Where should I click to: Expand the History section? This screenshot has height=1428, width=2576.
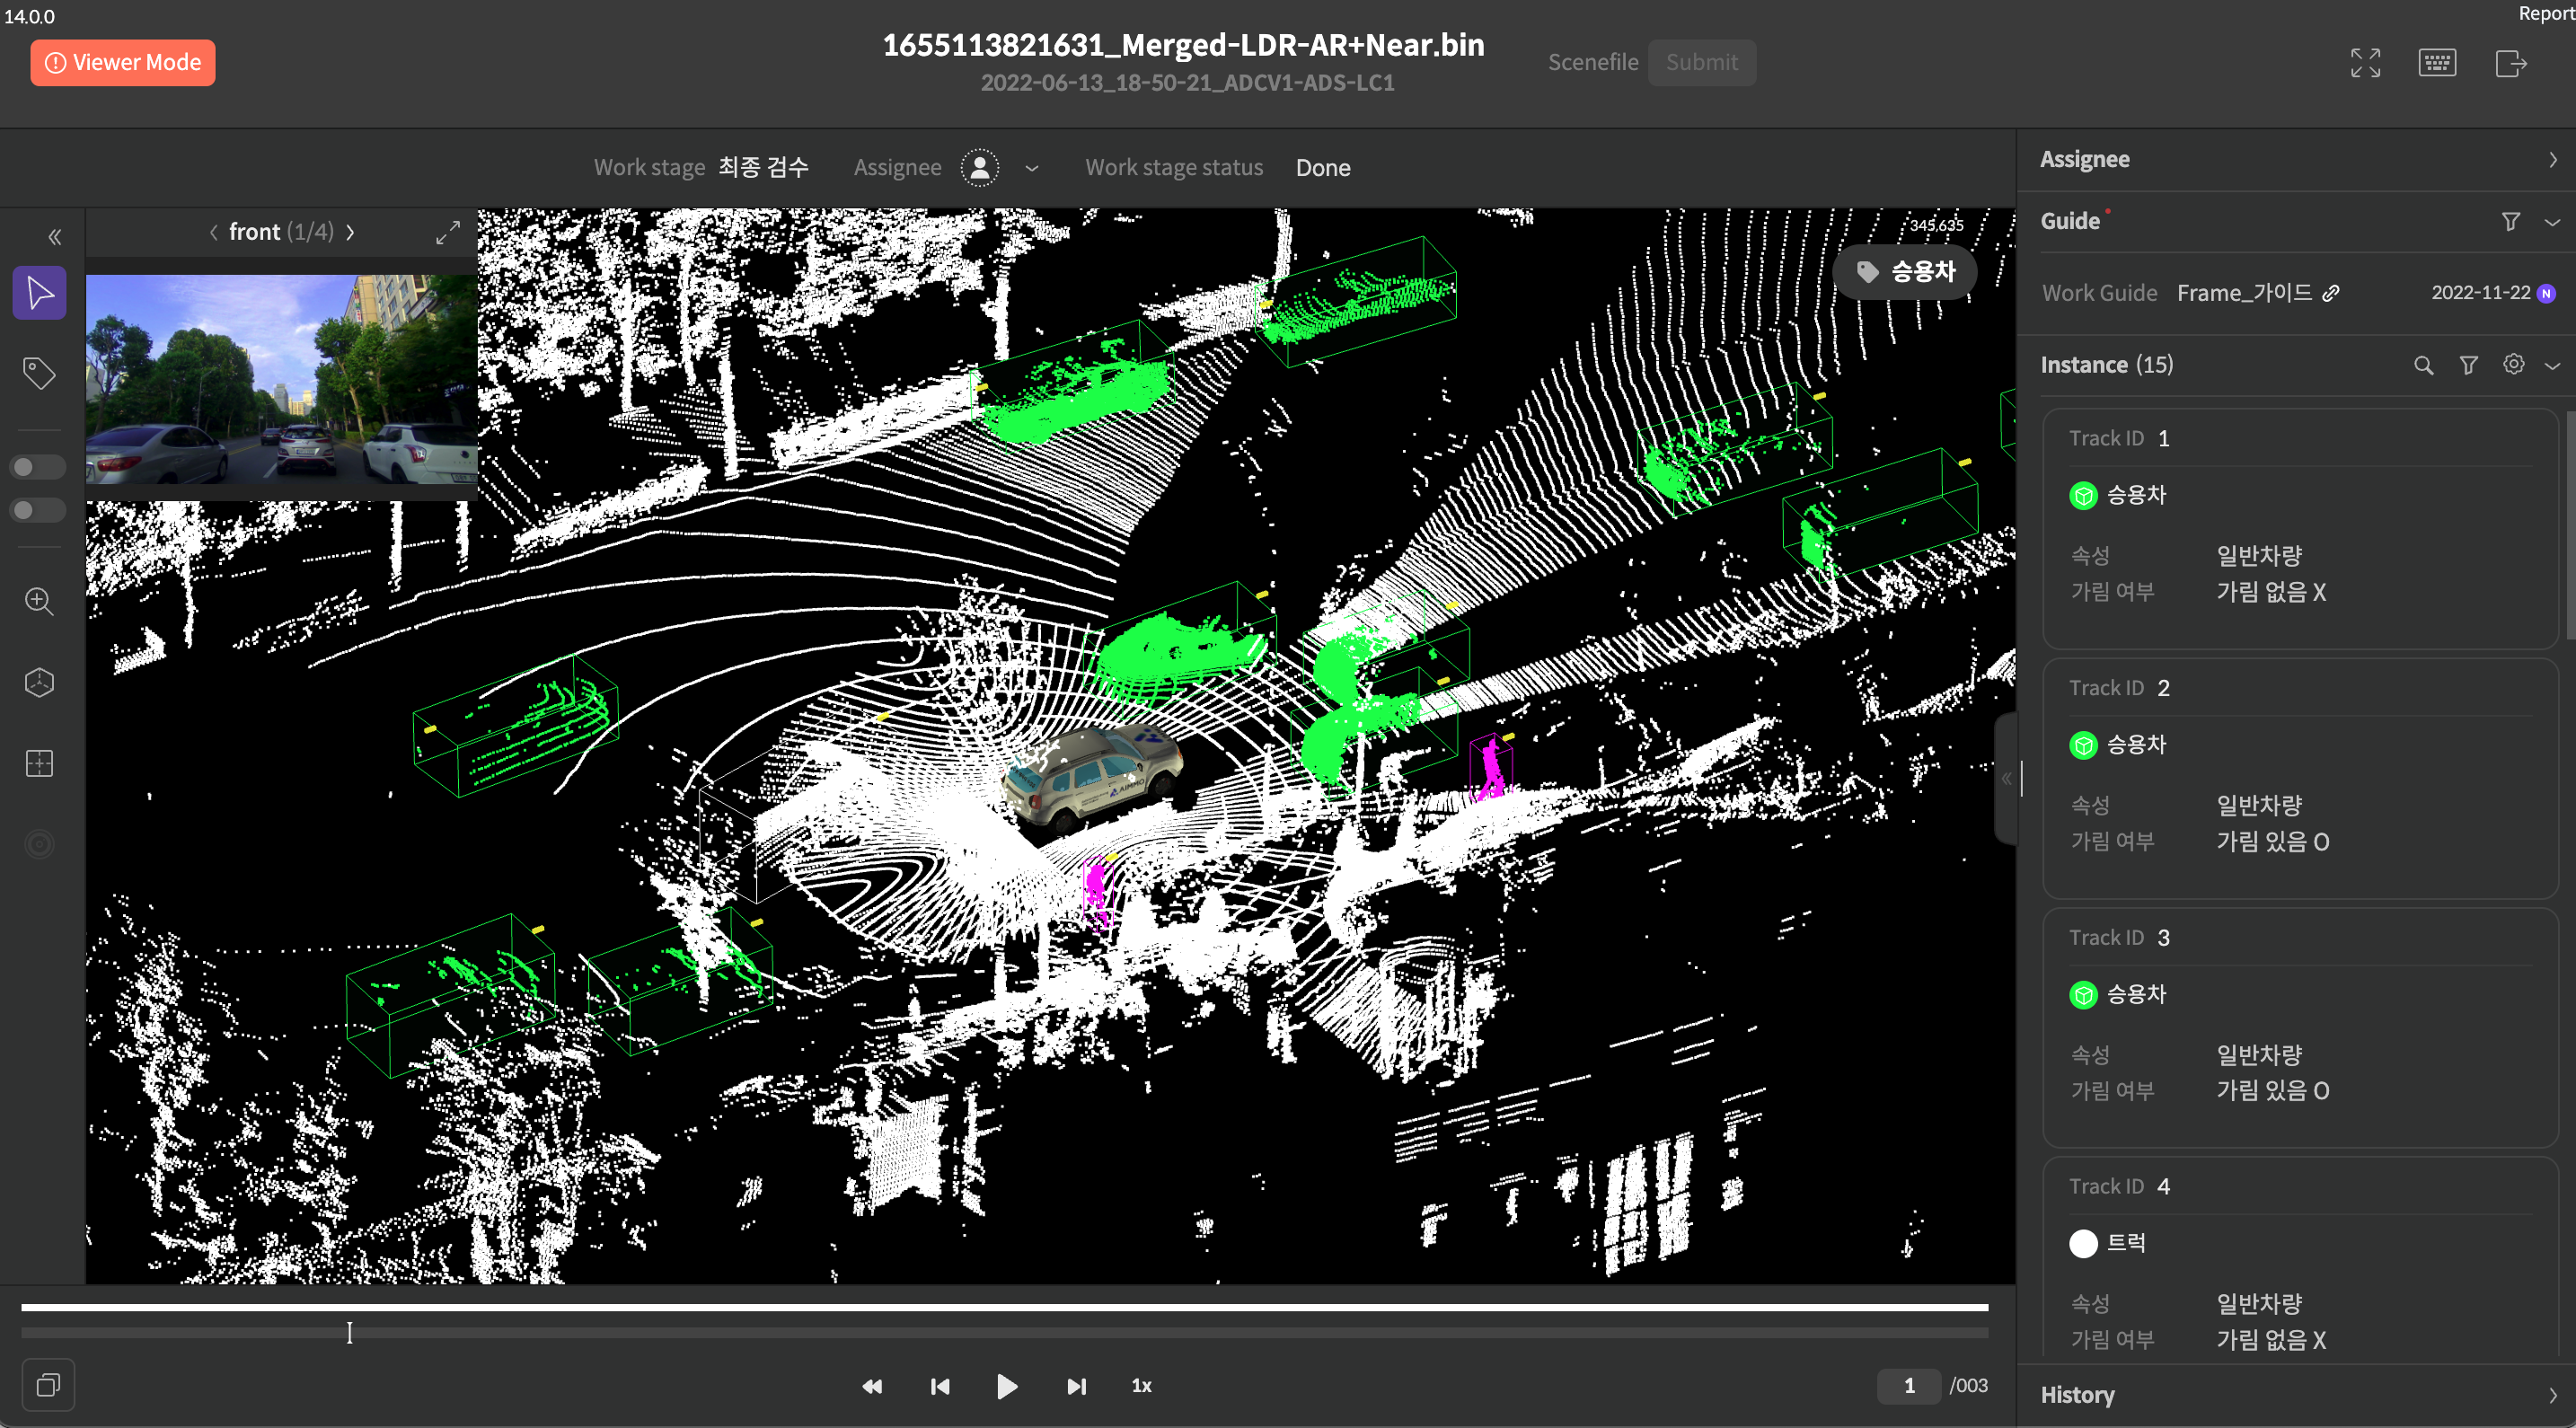2552,1395
